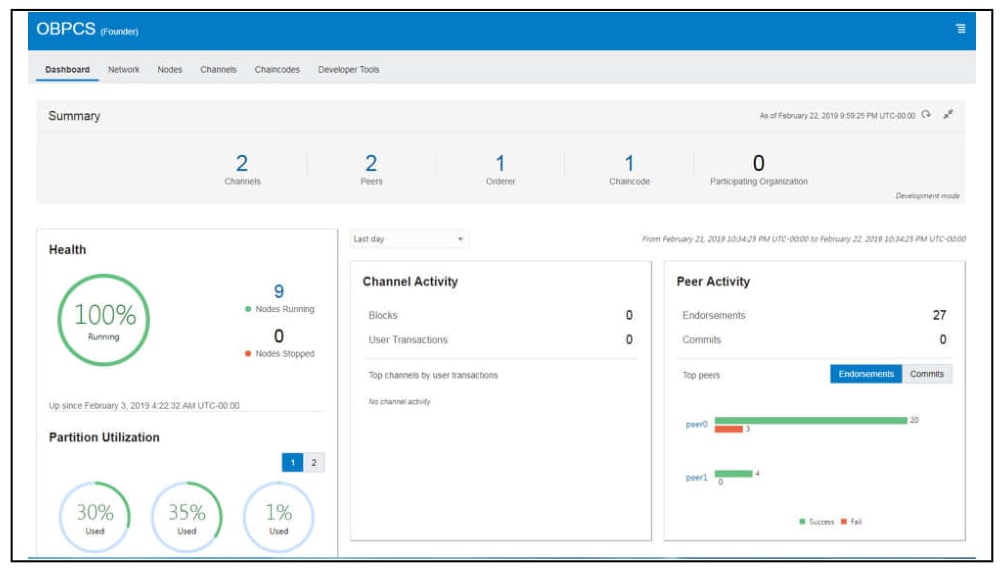Click the 'Up since February 3, 2019' text
The image size is (1005, 575).
144,406
